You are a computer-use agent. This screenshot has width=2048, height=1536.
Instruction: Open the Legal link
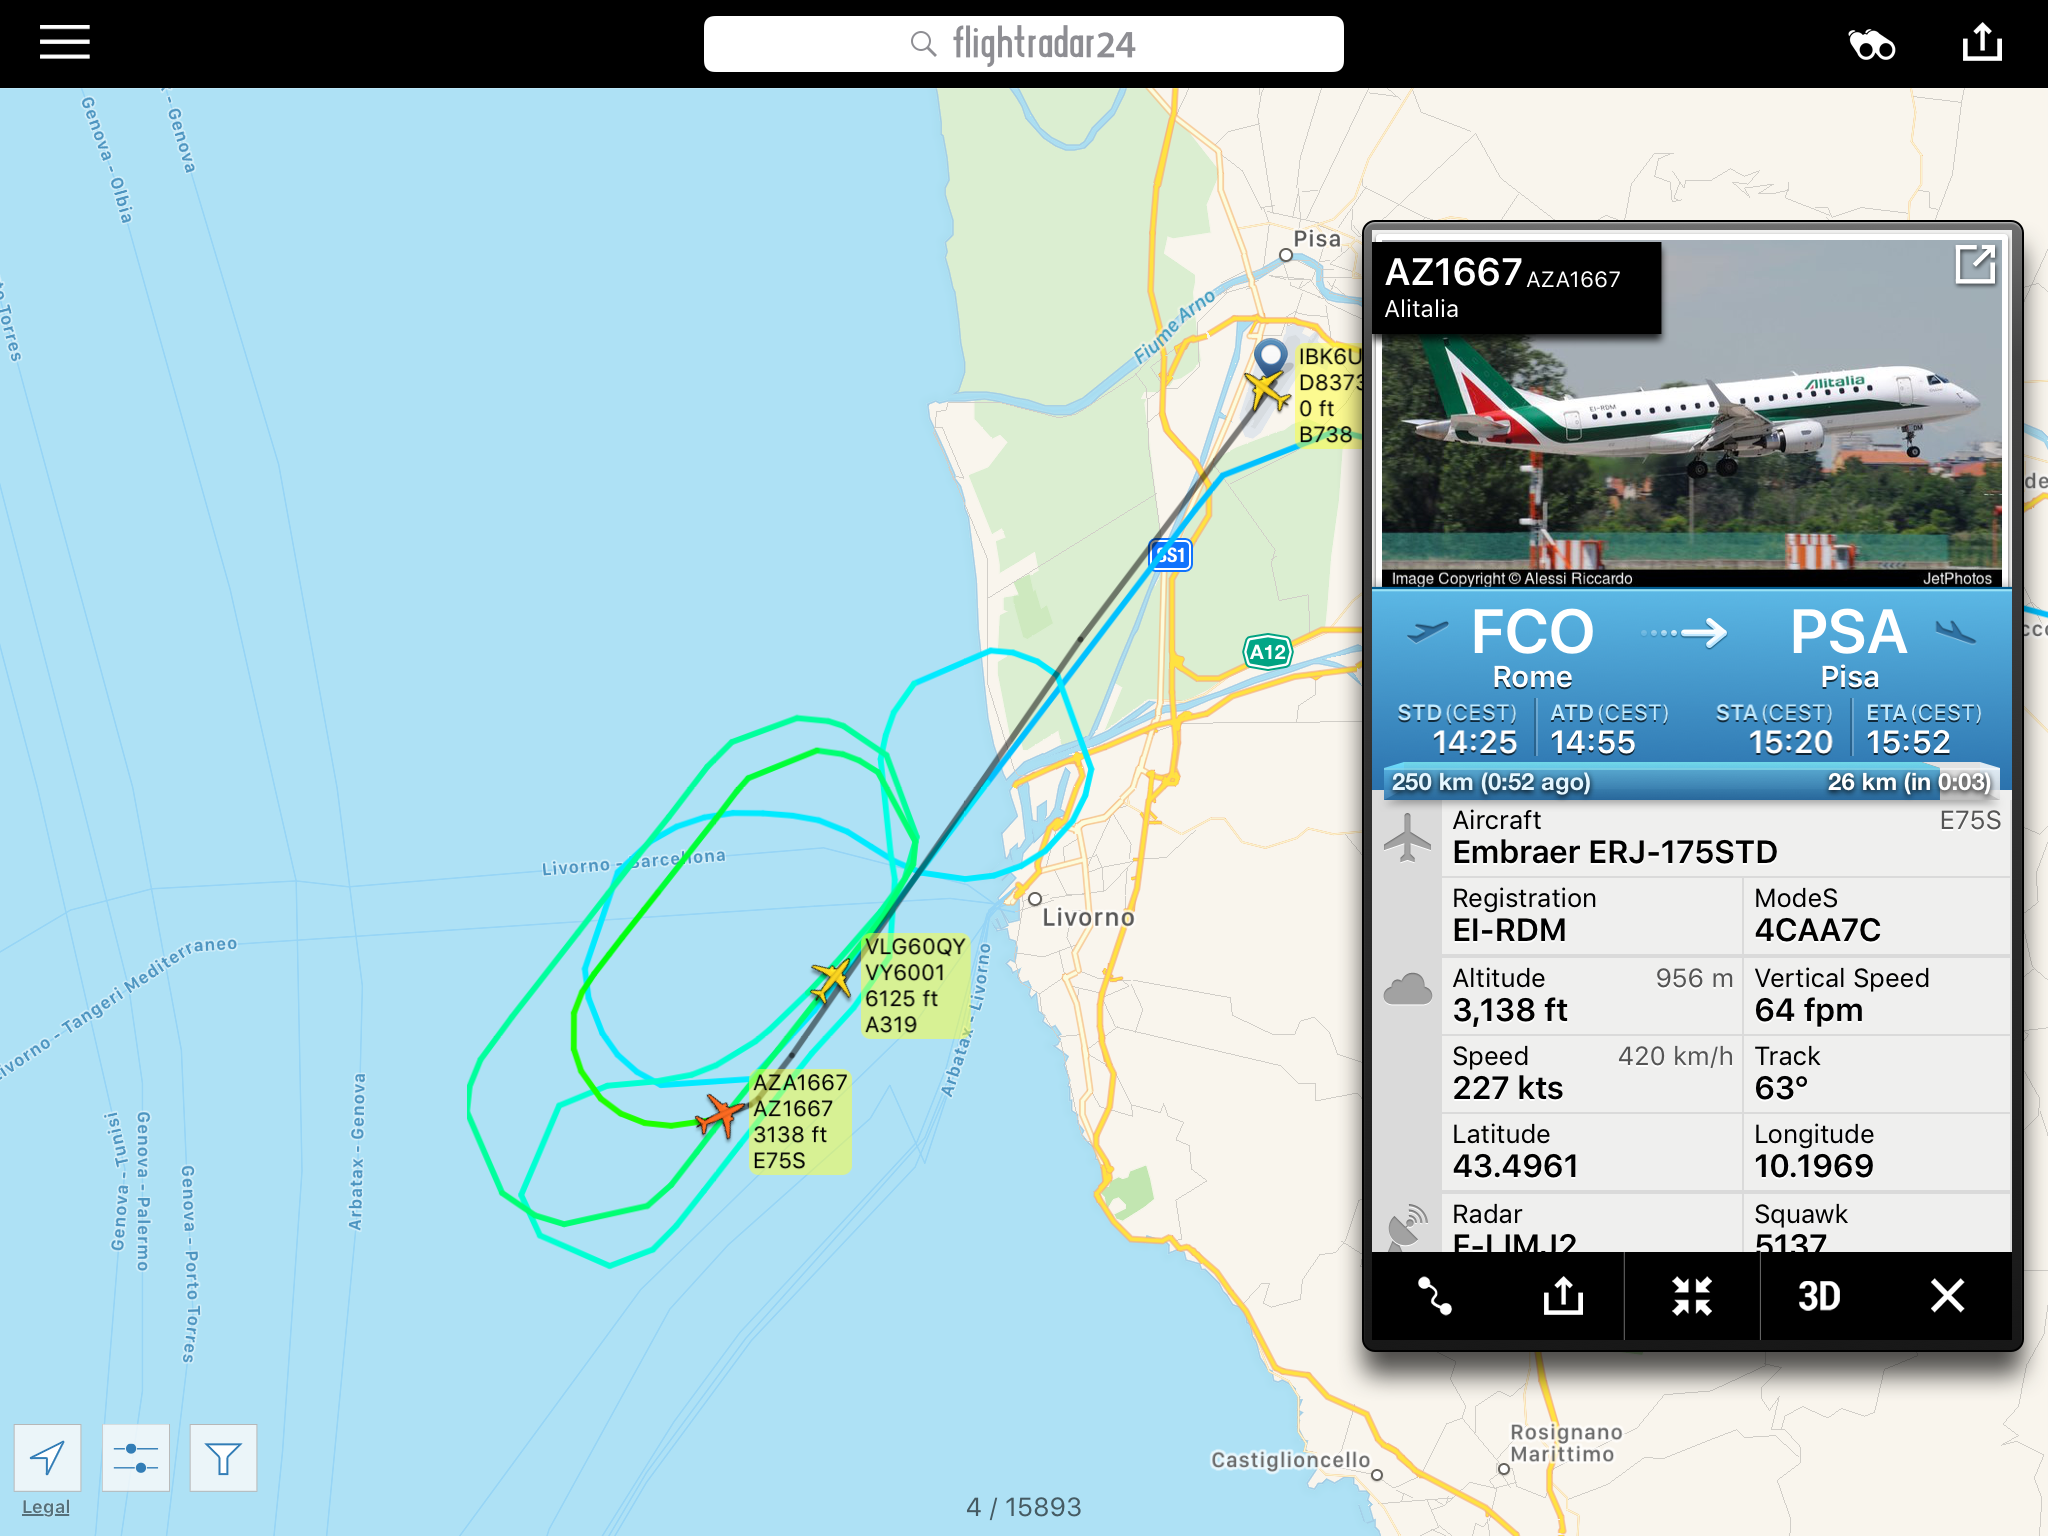click(x=46, y=1507)
